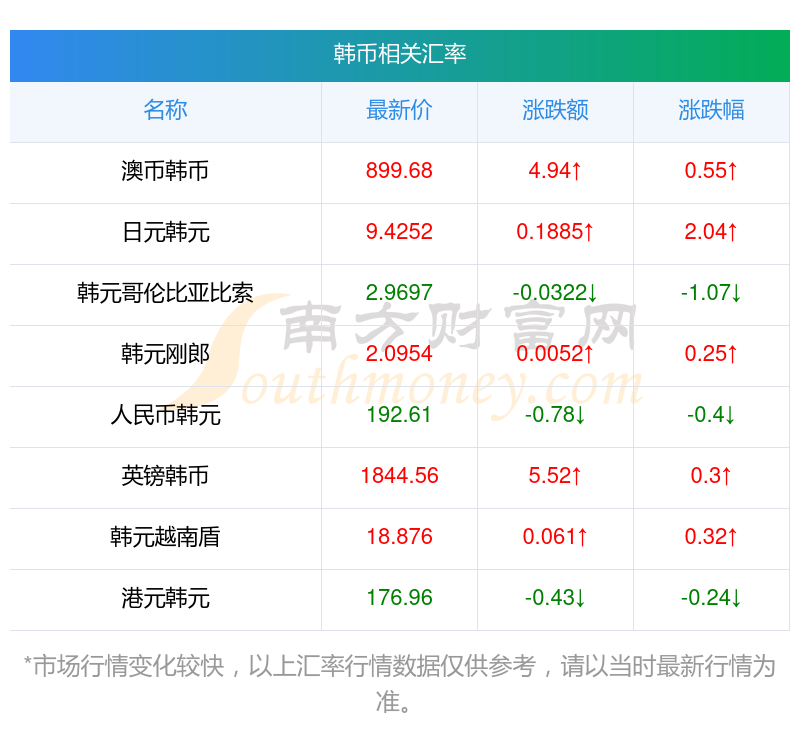Click the price 18.876
Viewport: 800px width, 733px height.
pyautogui.click(x=399, y=537)
